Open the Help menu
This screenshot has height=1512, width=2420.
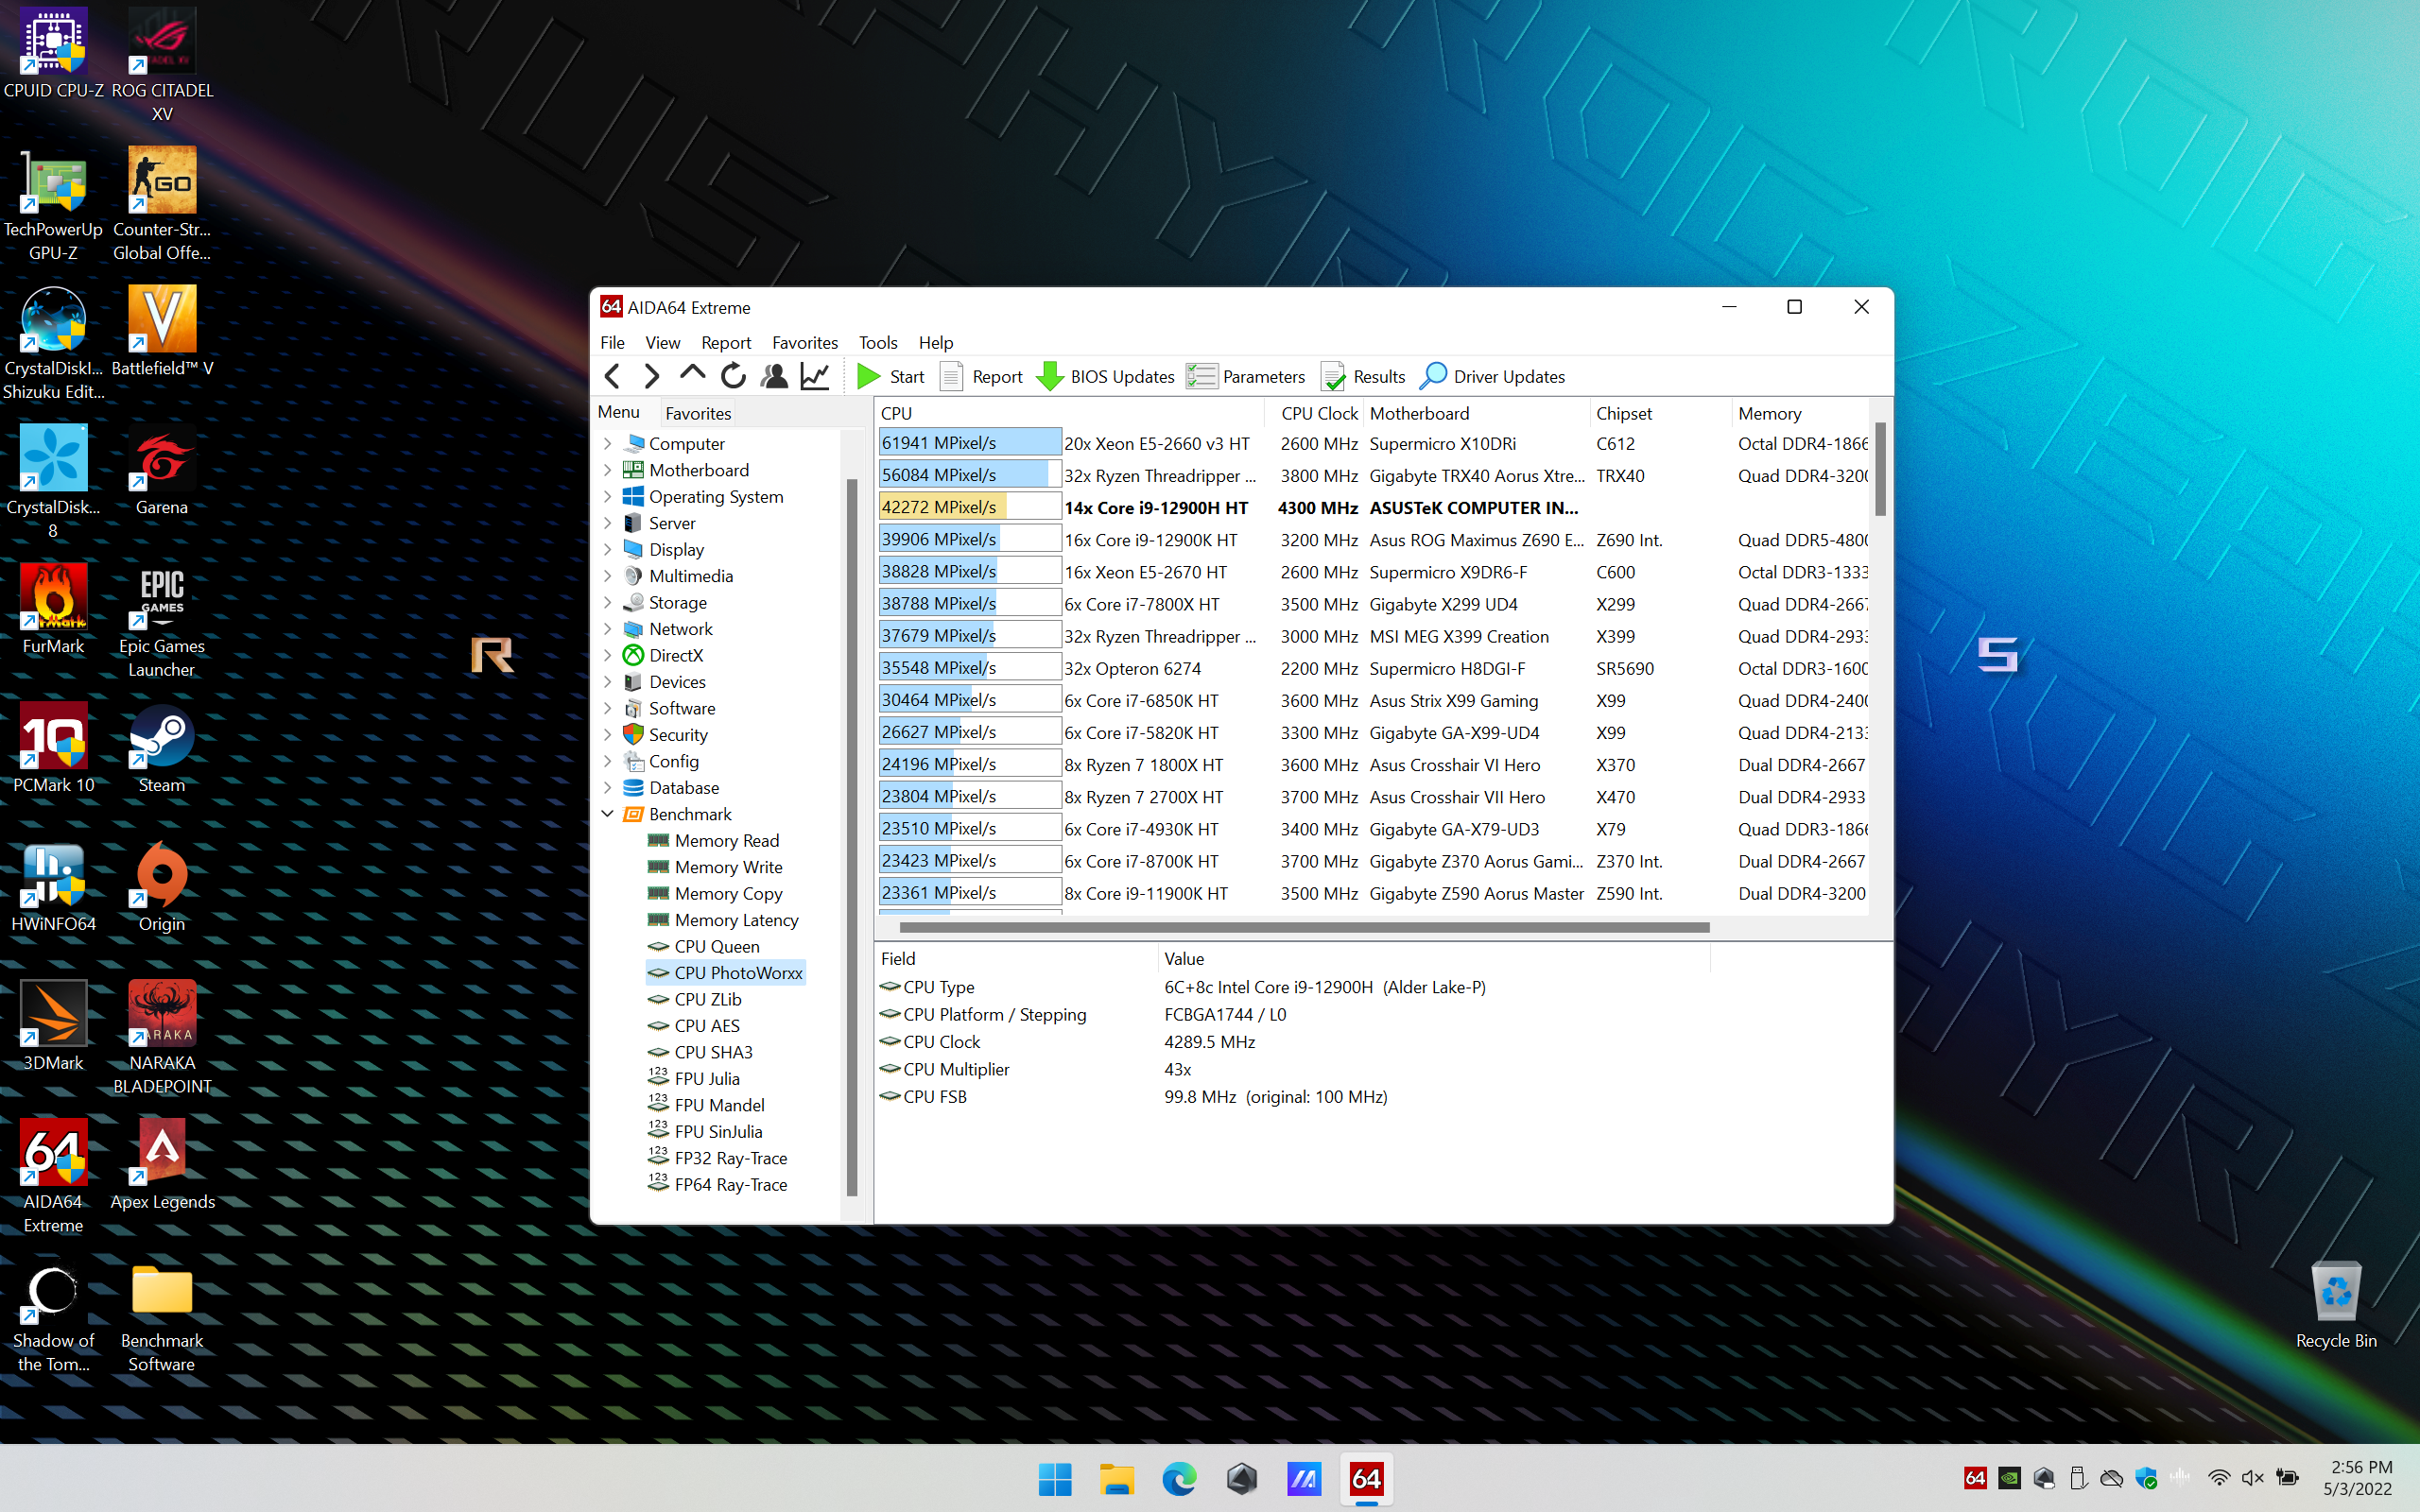(x=935, y=342)
